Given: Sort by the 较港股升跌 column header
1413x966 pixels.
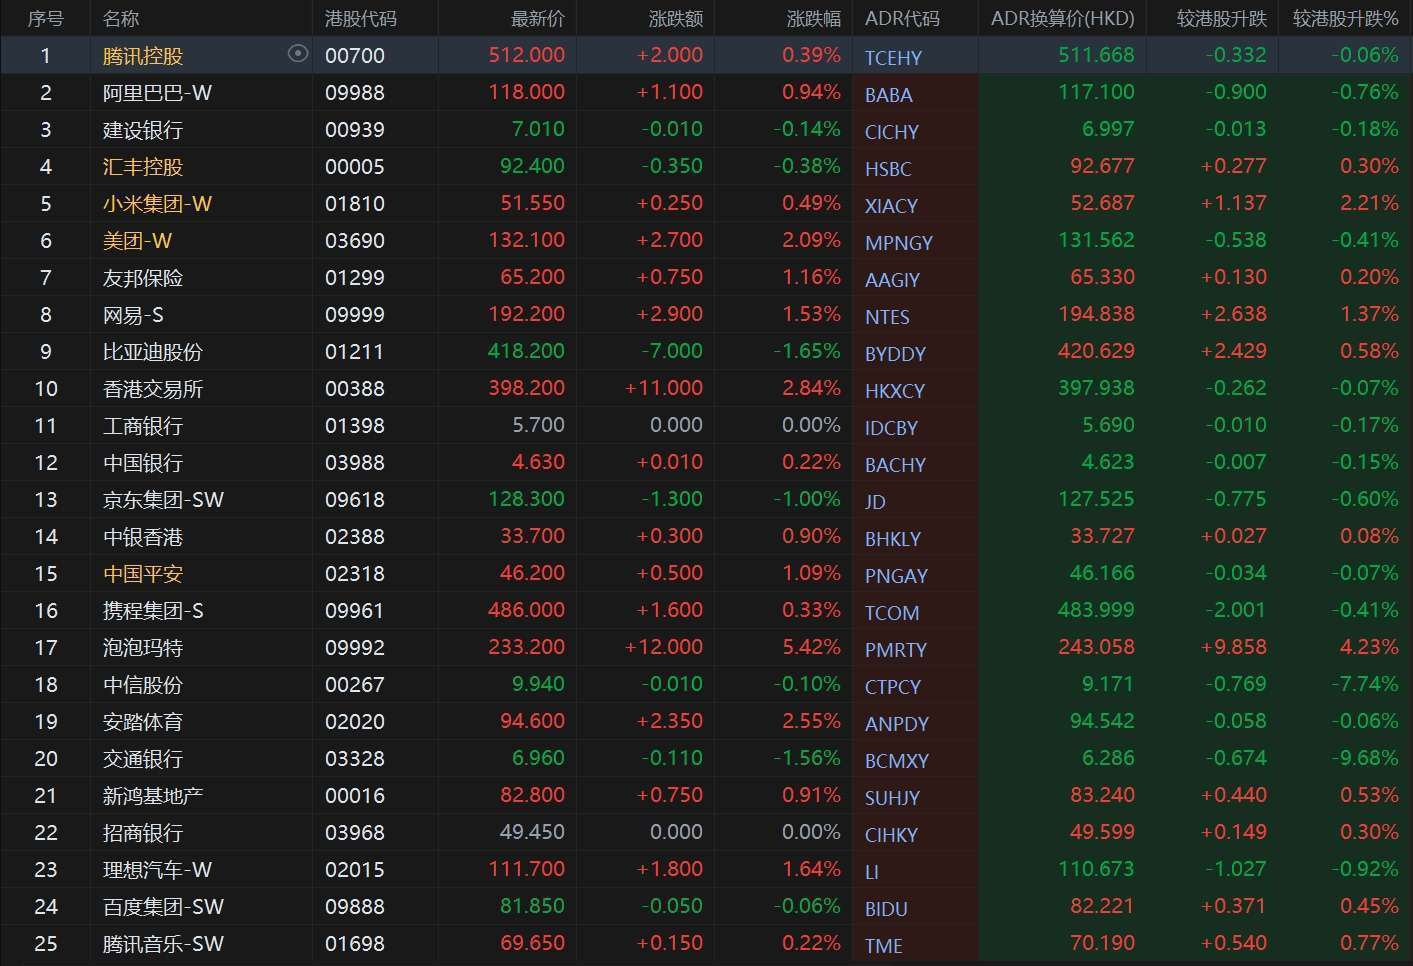Looking at the screenshot, I should click(1222, 19).
